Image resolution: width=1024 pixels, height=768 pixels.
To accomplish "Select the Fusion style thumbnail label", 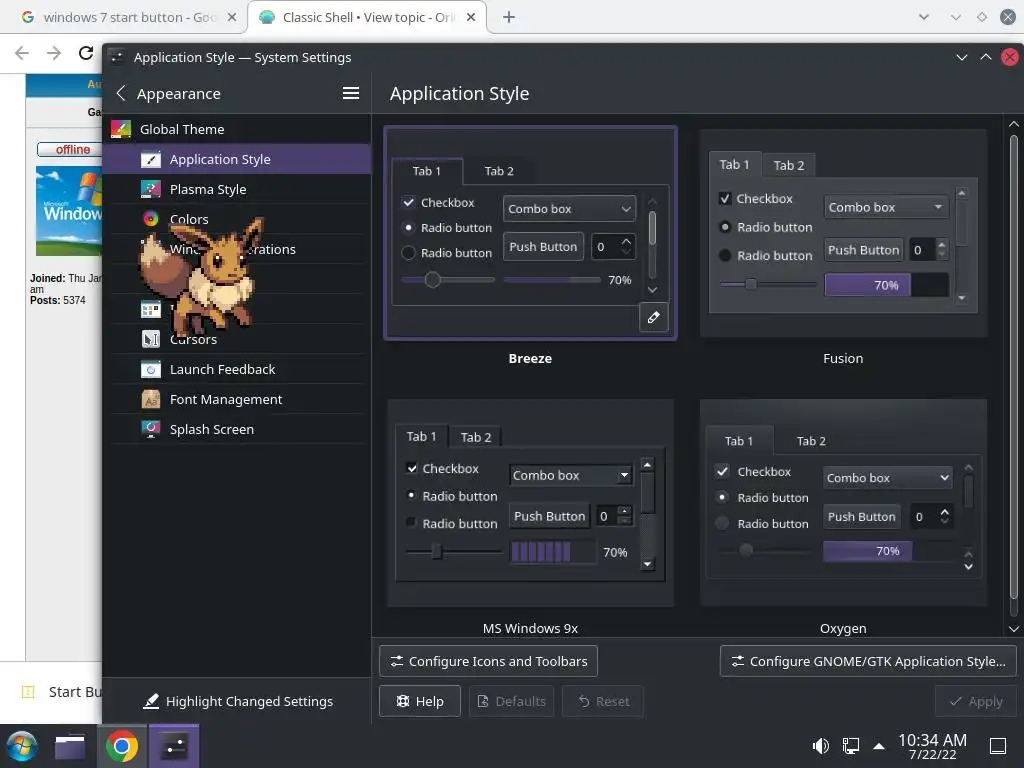I will tap(842, 358).
